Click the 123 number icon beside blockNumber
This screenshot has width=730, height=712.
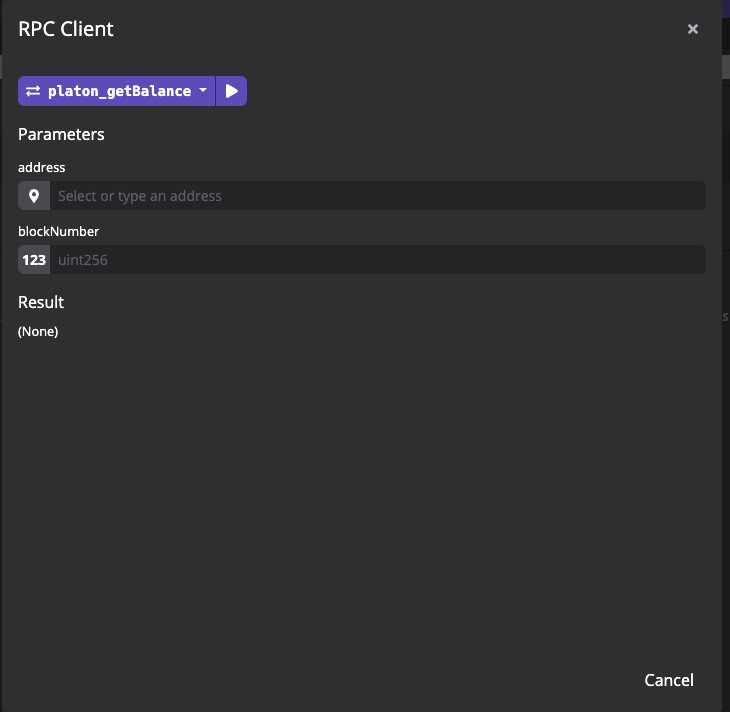click(x=34, y=260)
